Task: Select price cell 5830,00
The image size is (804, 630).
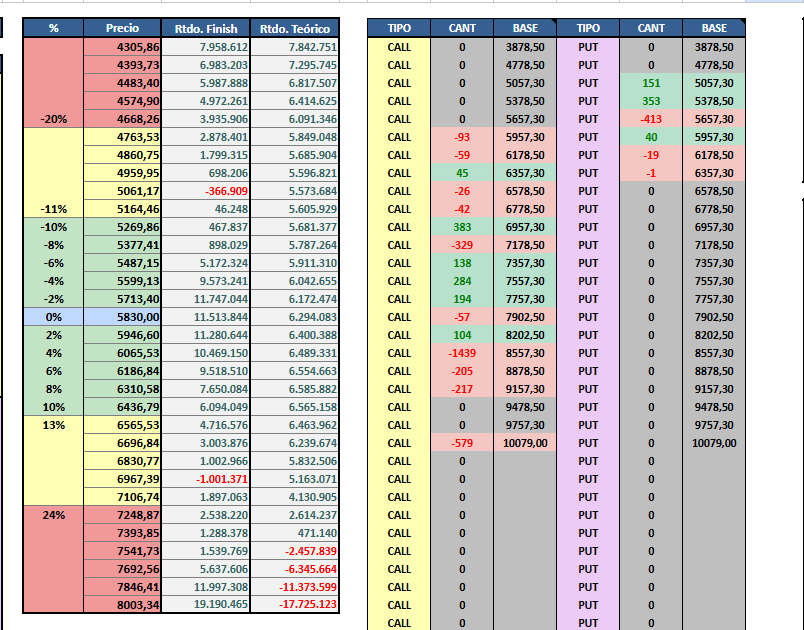Action: click(x=122, y=317)
